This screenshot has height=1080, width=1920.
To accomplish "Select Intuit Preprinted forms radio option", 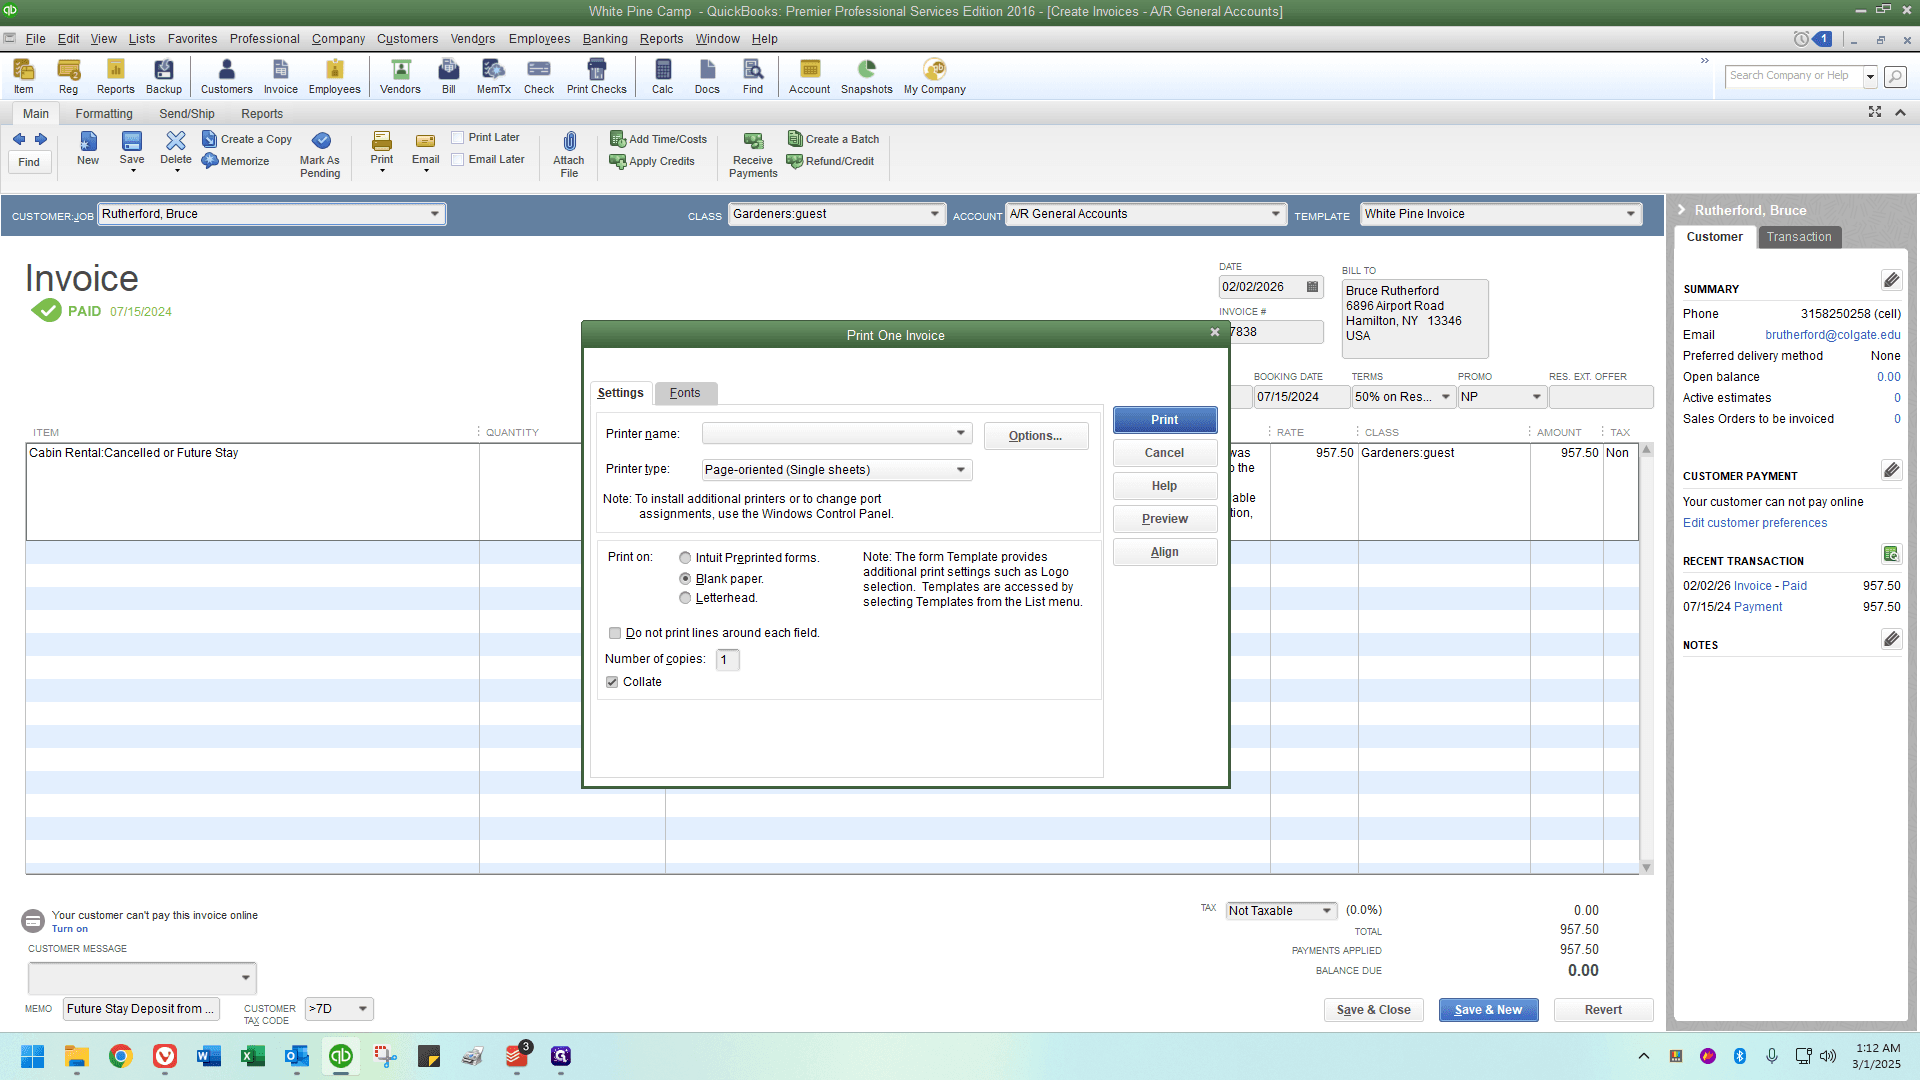I will pyautogui.click(x=685, y=558).
